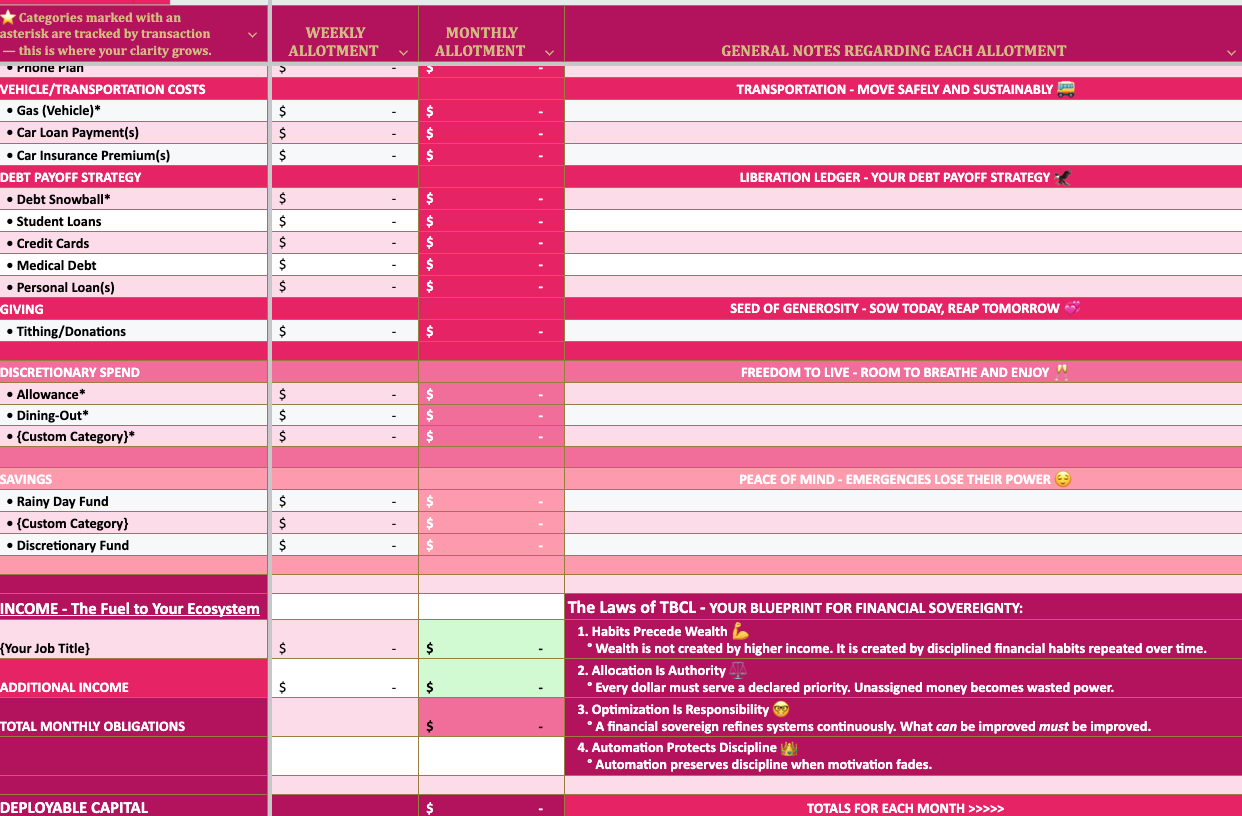Select the monthly allotment cell for Discretionary Fund
Viewport: 1242px width, 816px height.
pyautogui.click(x=491, y=545)
